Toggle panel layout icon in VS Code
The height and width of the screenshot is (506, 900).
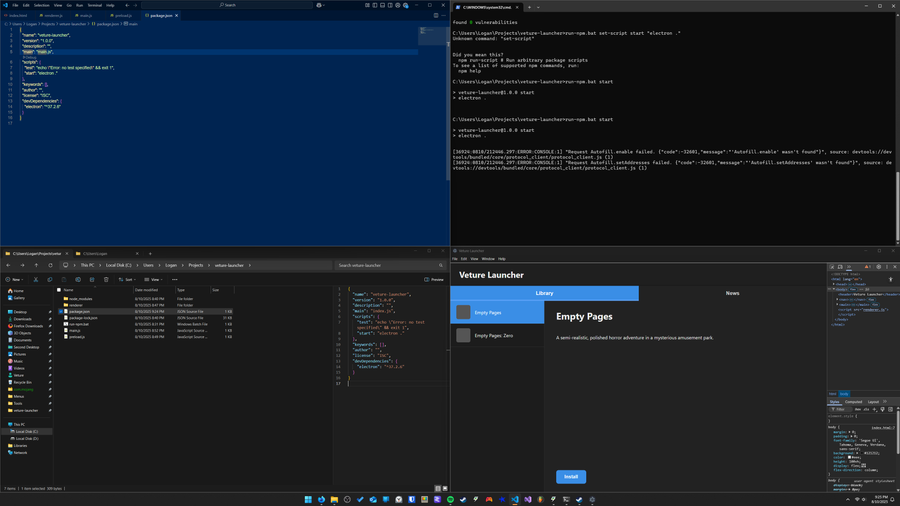point(382,5)
